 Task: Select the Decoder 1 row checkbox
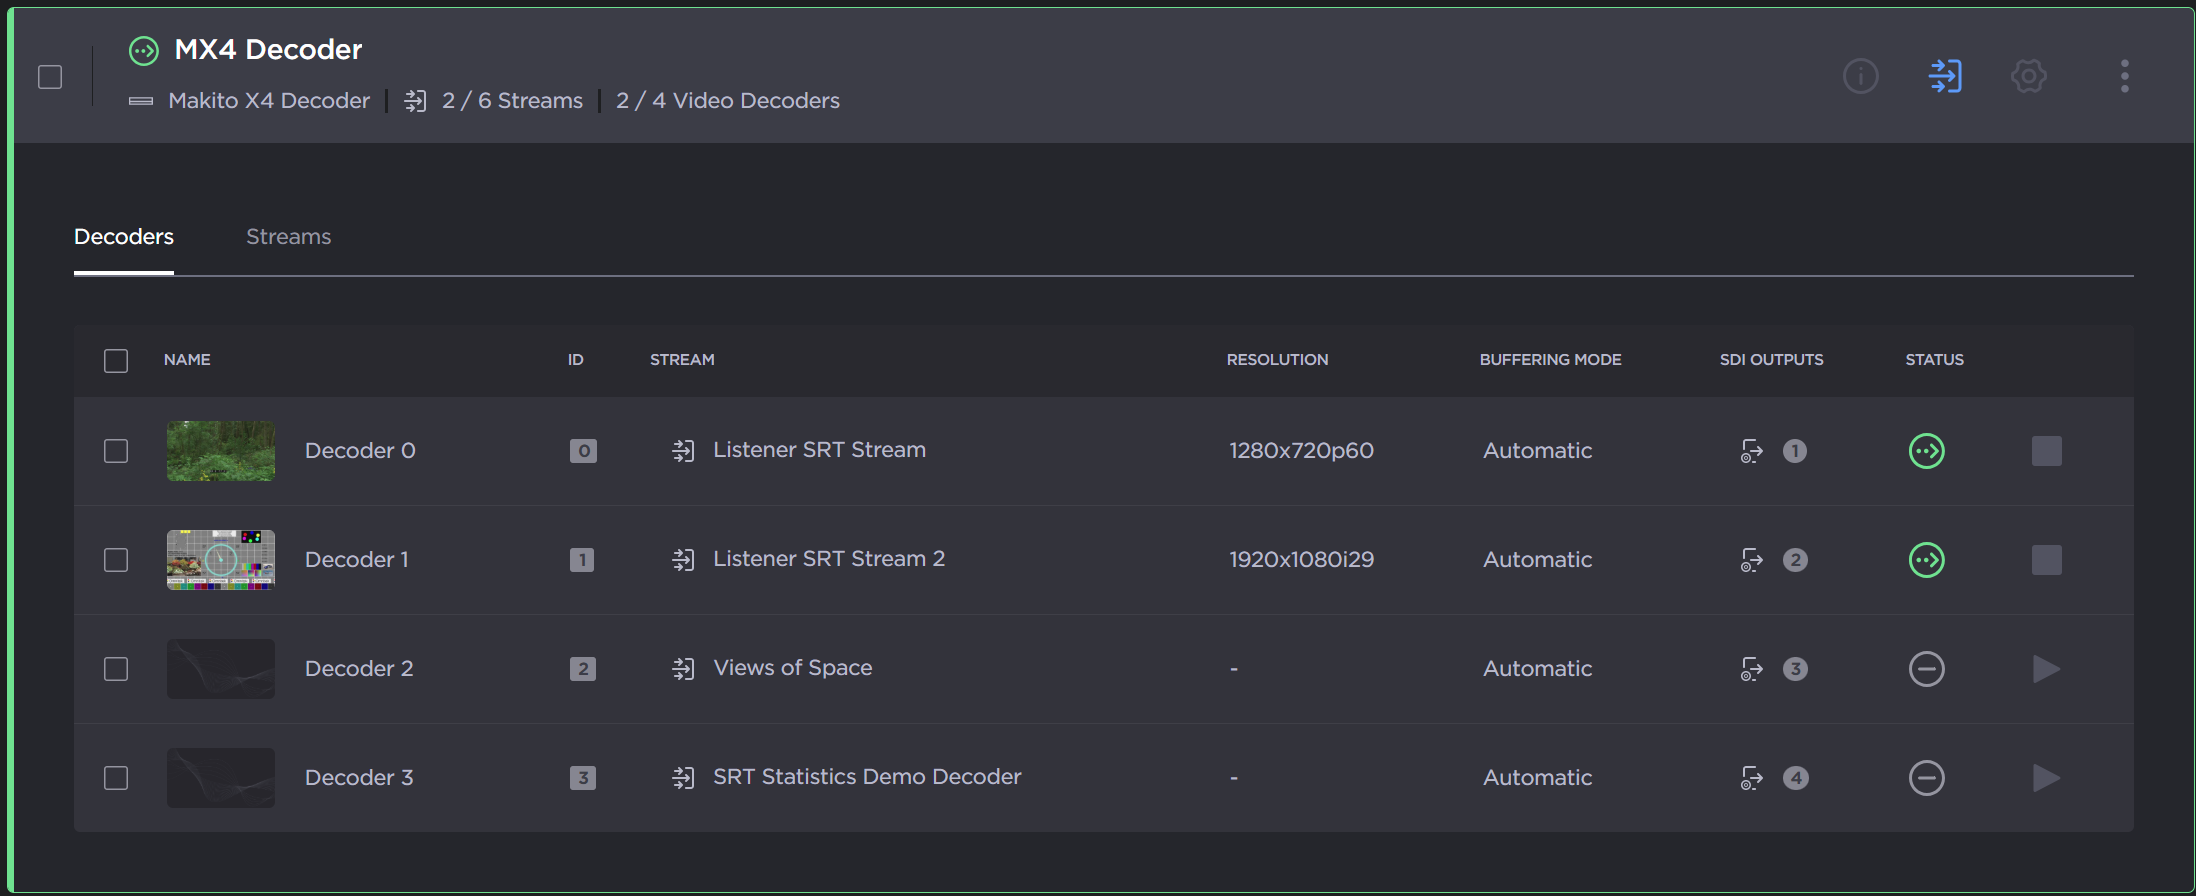pyautogui.click(x=116, y=560)
